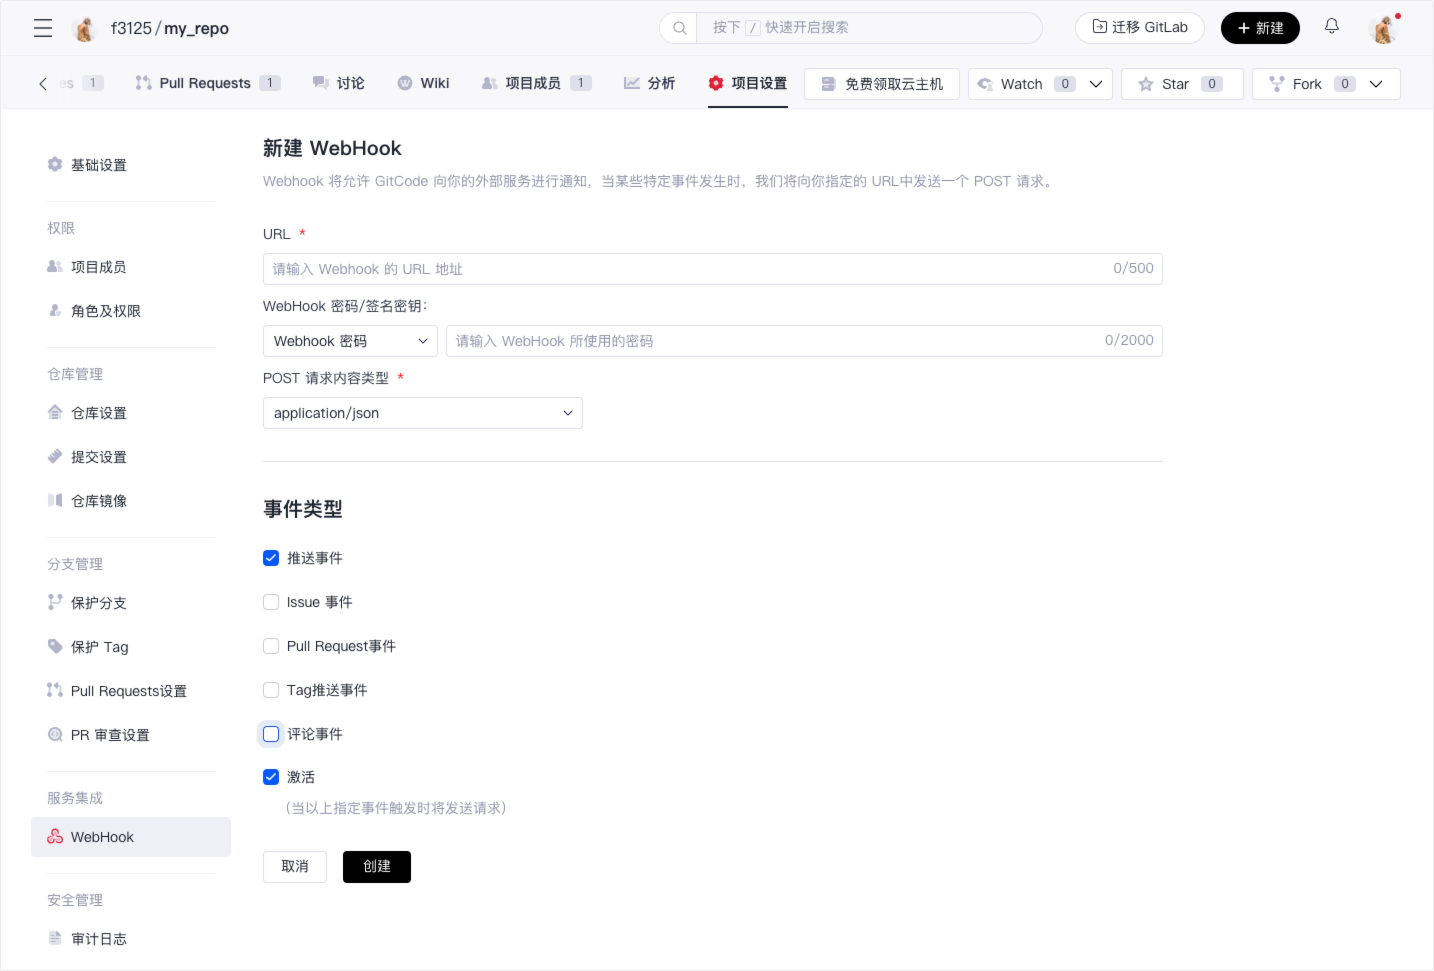Click the 取消 button
1434x971 pixels.
tap(295, 866)
